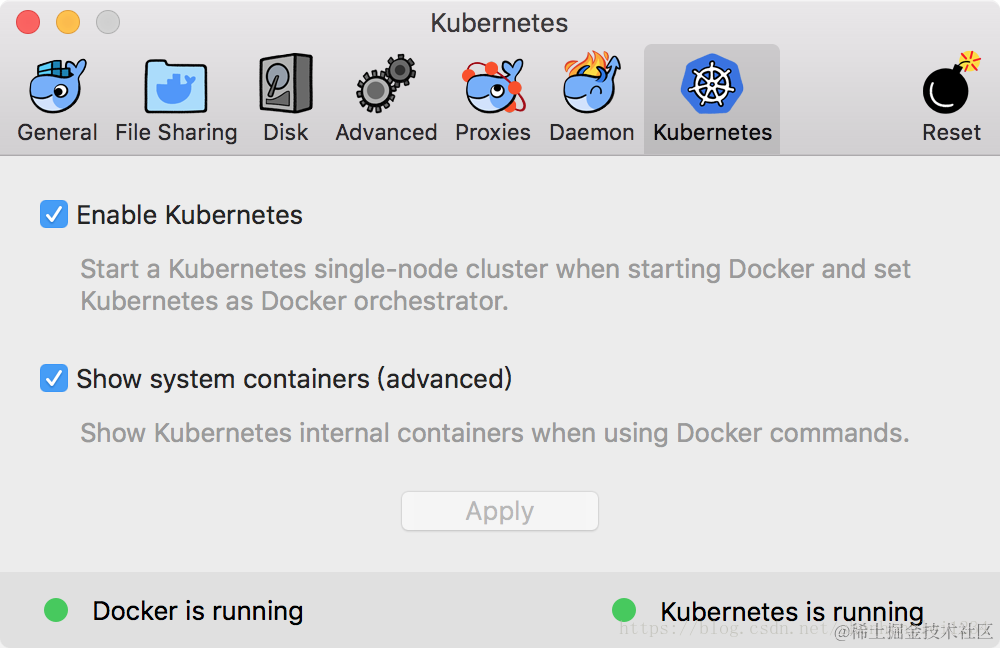Select the Proxies whale icon
This screenshot has height=648, width=1000.
pos(493,85)
